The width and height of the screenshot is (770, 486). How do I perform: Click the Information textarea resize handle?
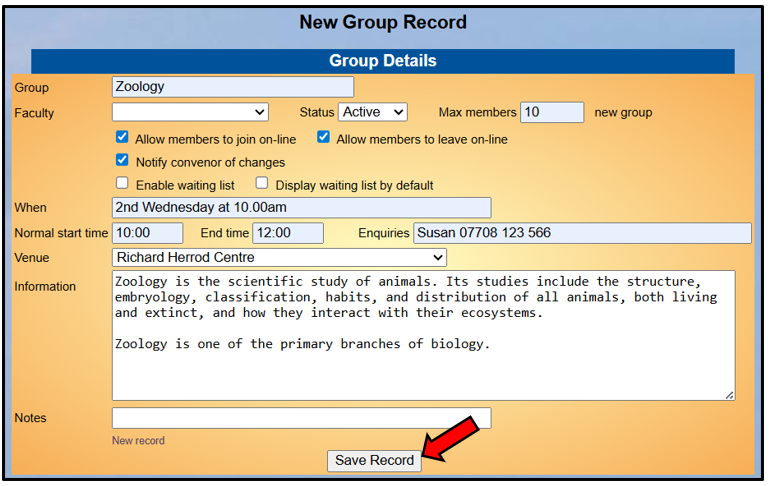click(x=730, y=395)
